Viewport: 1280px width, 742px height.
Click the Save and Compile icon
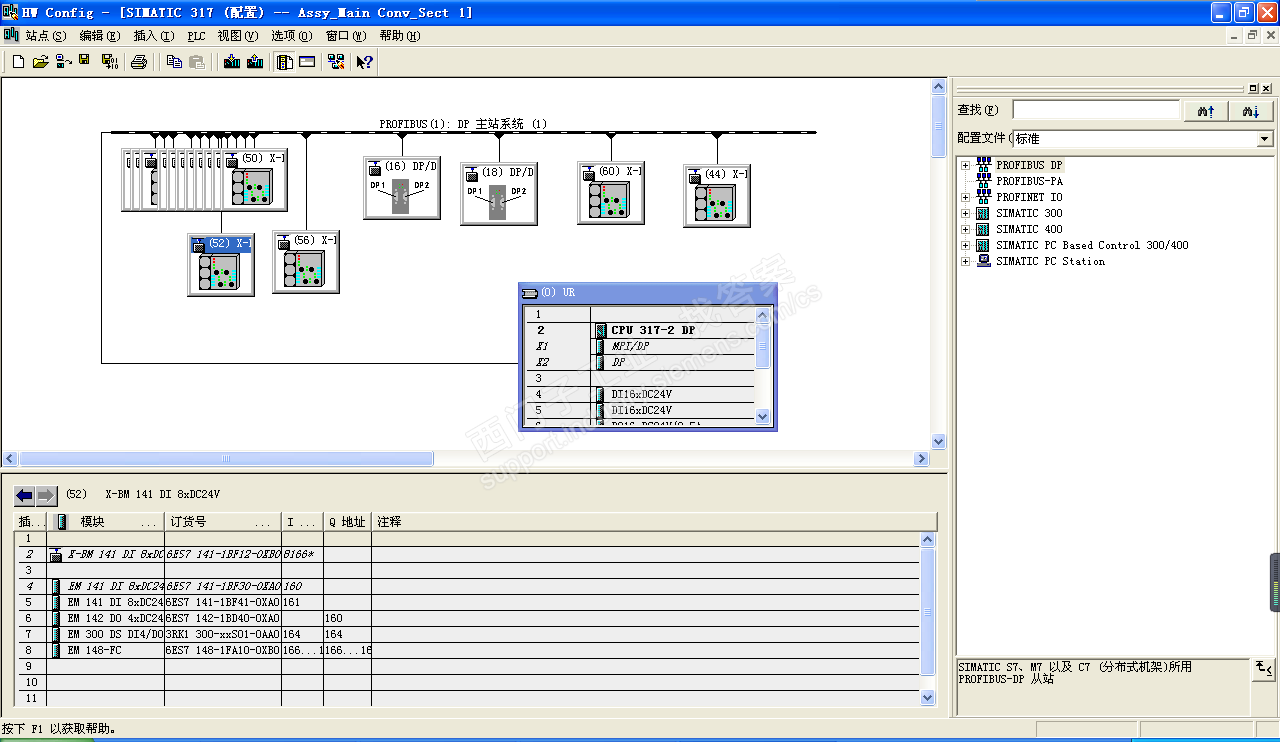click(x=110, y=62)
